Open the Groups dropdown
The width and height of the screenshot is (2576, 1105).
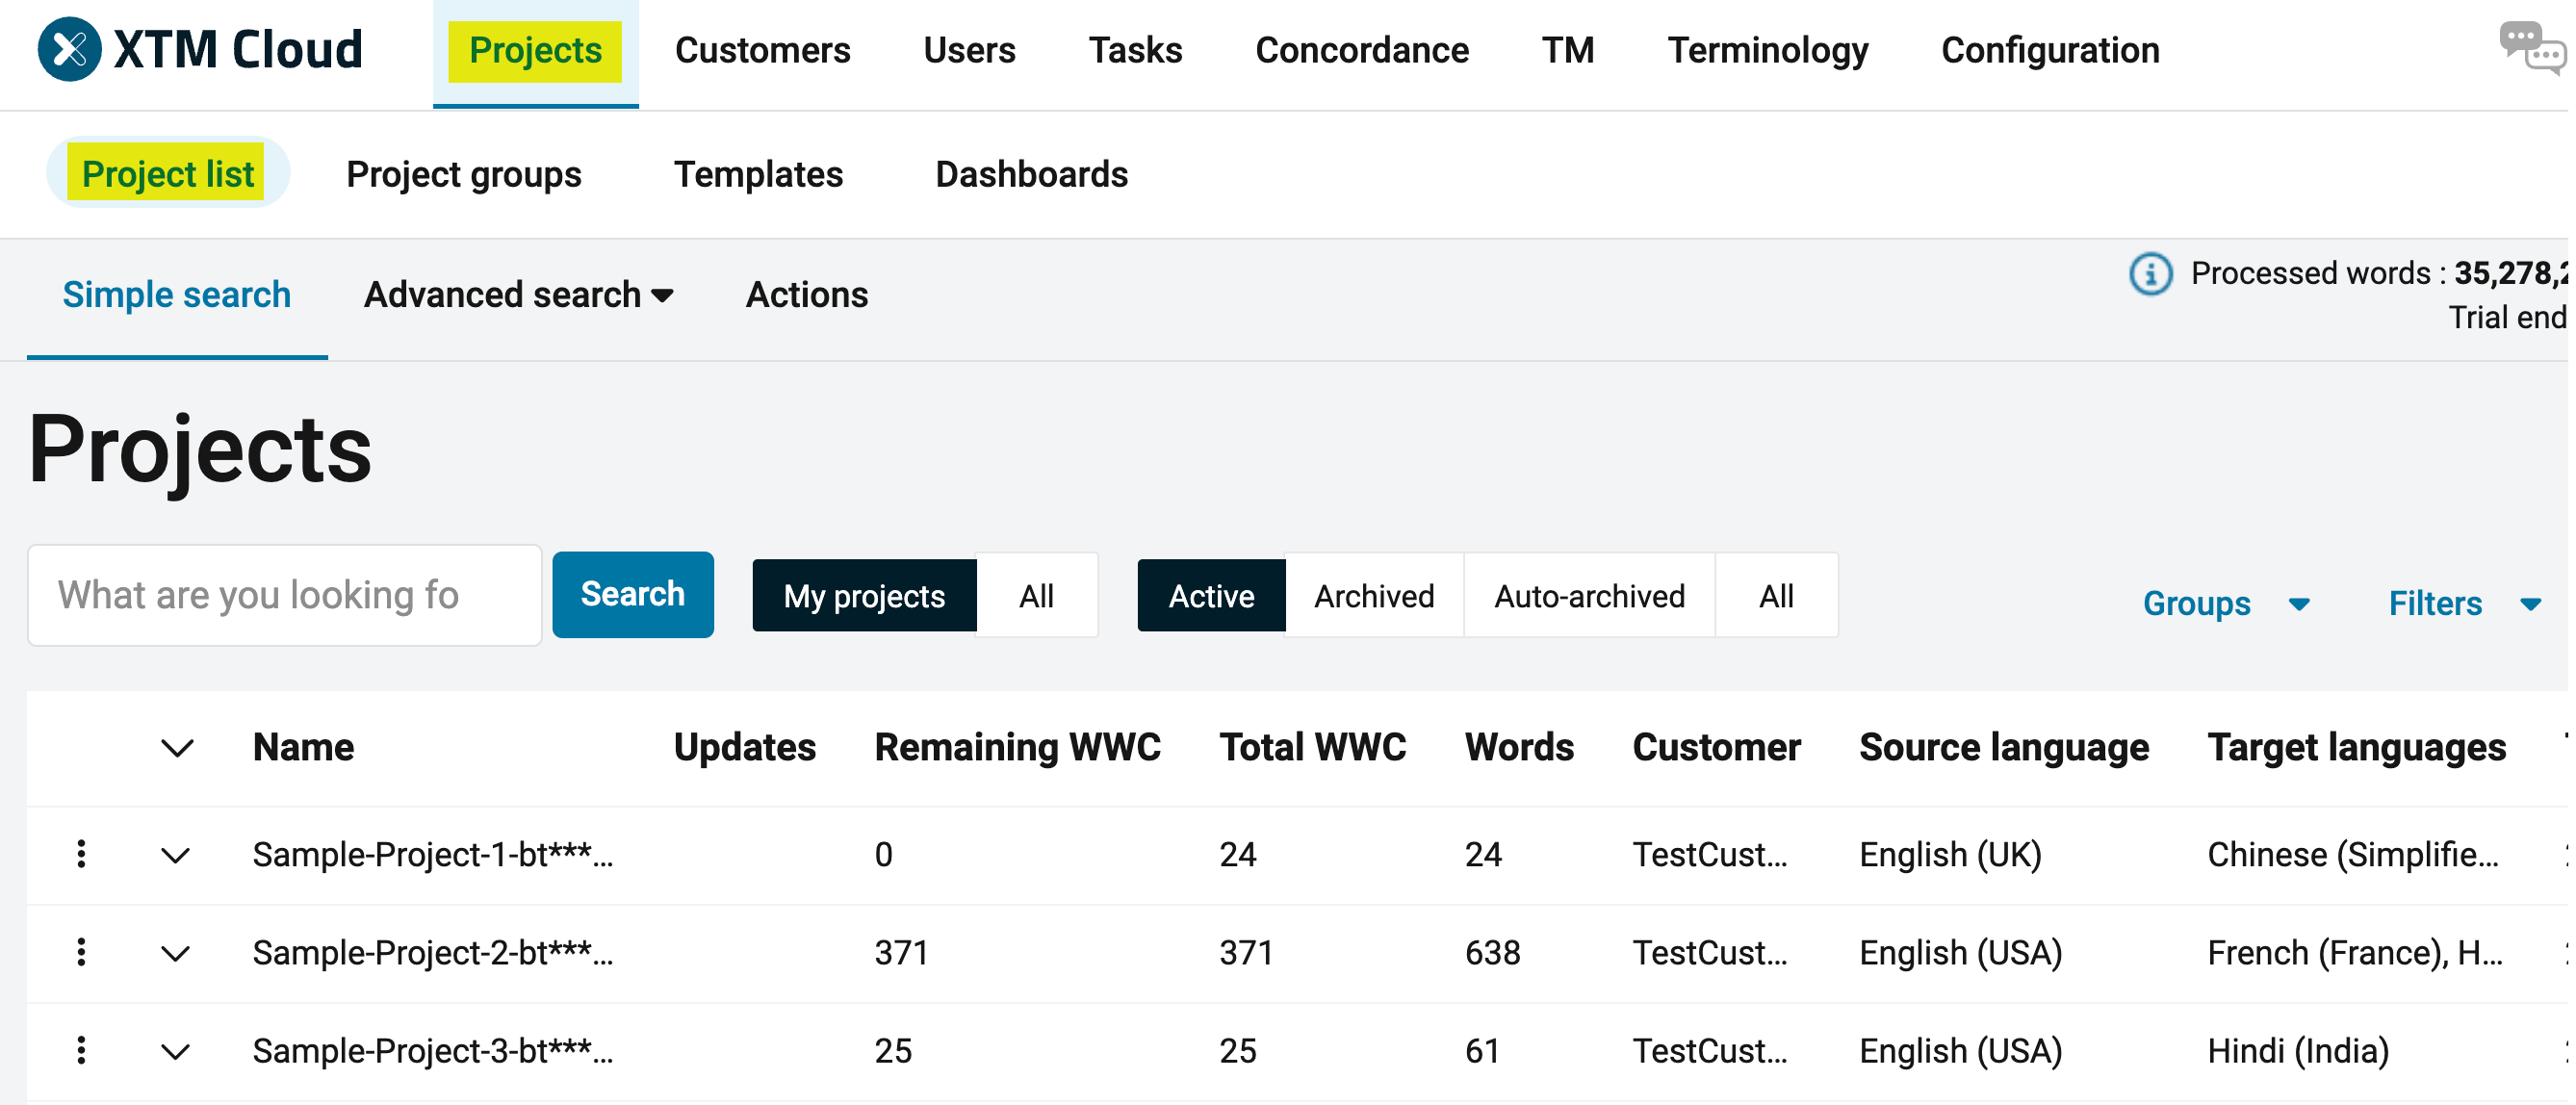2224,603
